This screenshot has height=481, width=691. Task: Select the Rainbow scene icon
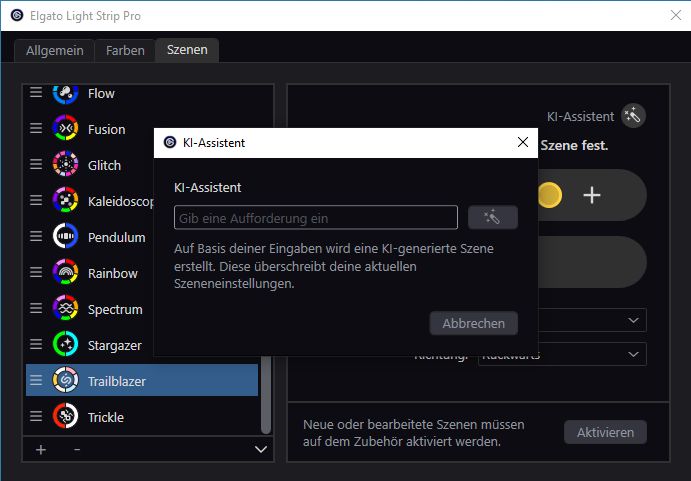(65, 273)
